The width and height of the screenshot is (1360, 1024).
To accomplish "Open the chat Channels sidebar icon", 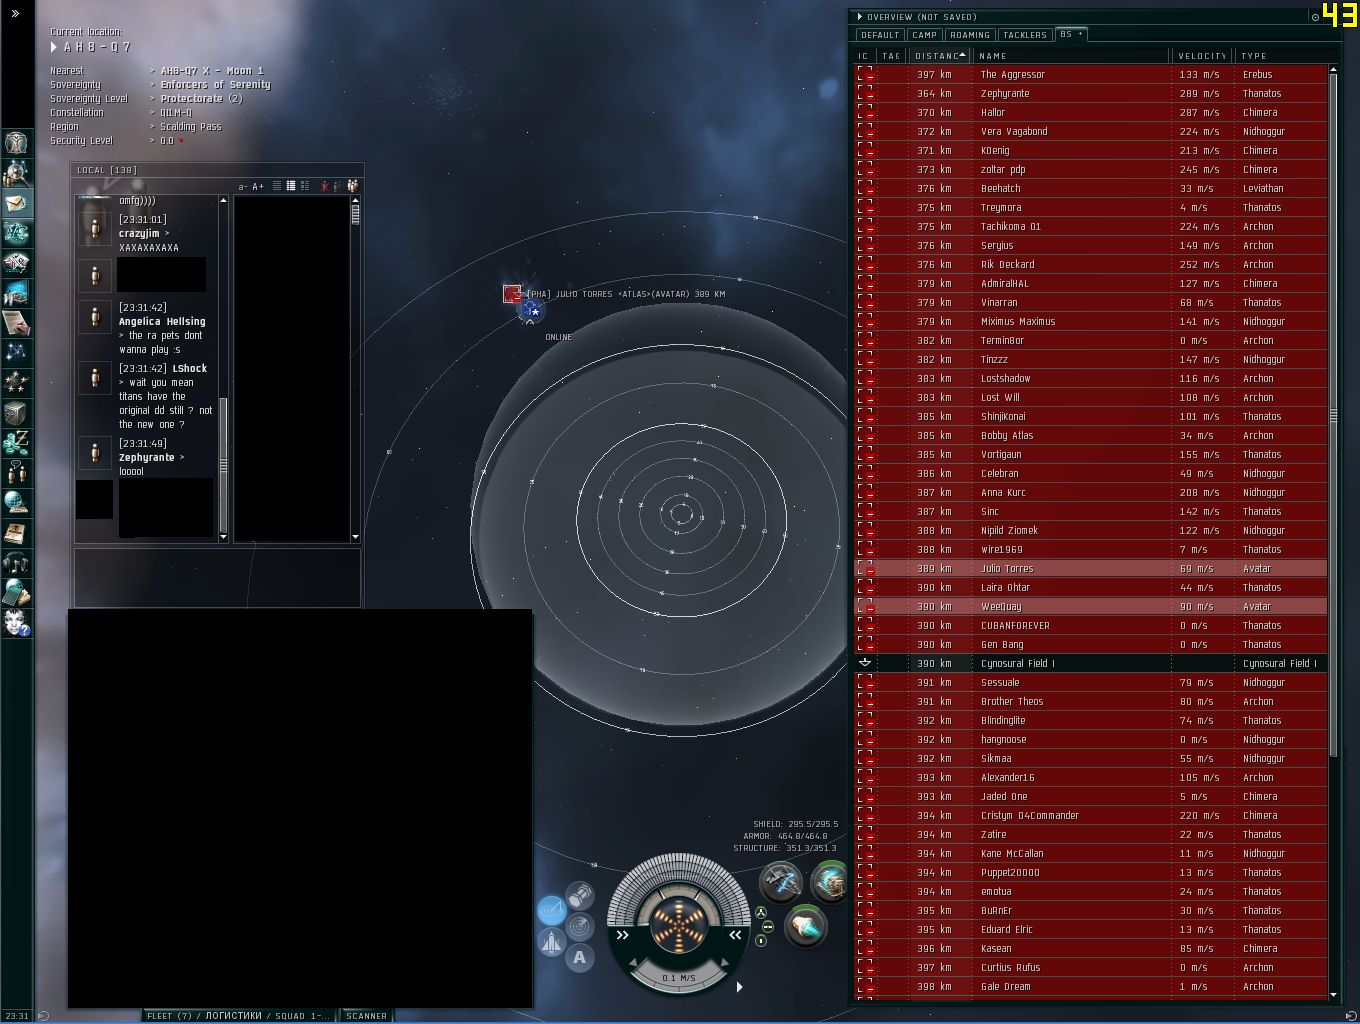I will (x=16, y=473).
